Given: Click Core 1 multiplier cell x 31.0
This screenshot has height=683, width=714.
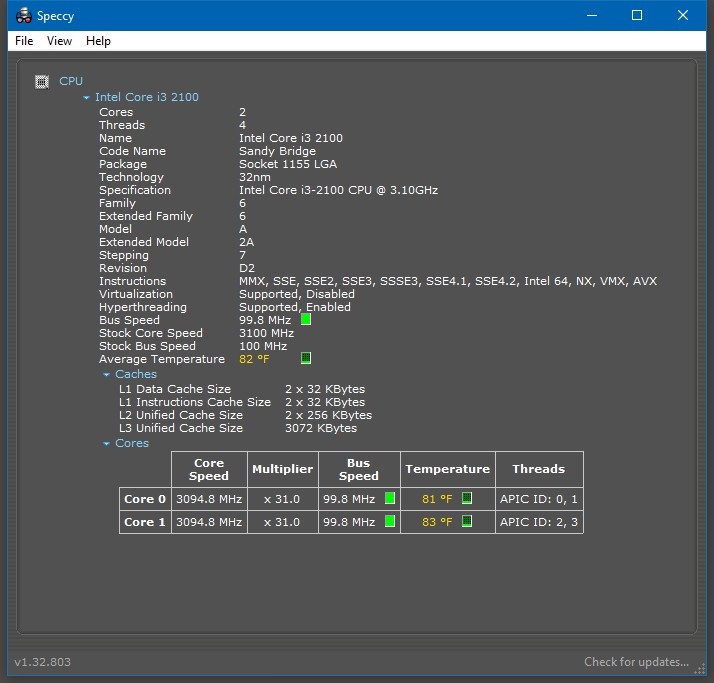Looking at the screenshot, I should pyautogui.click(x=282, y=522).
